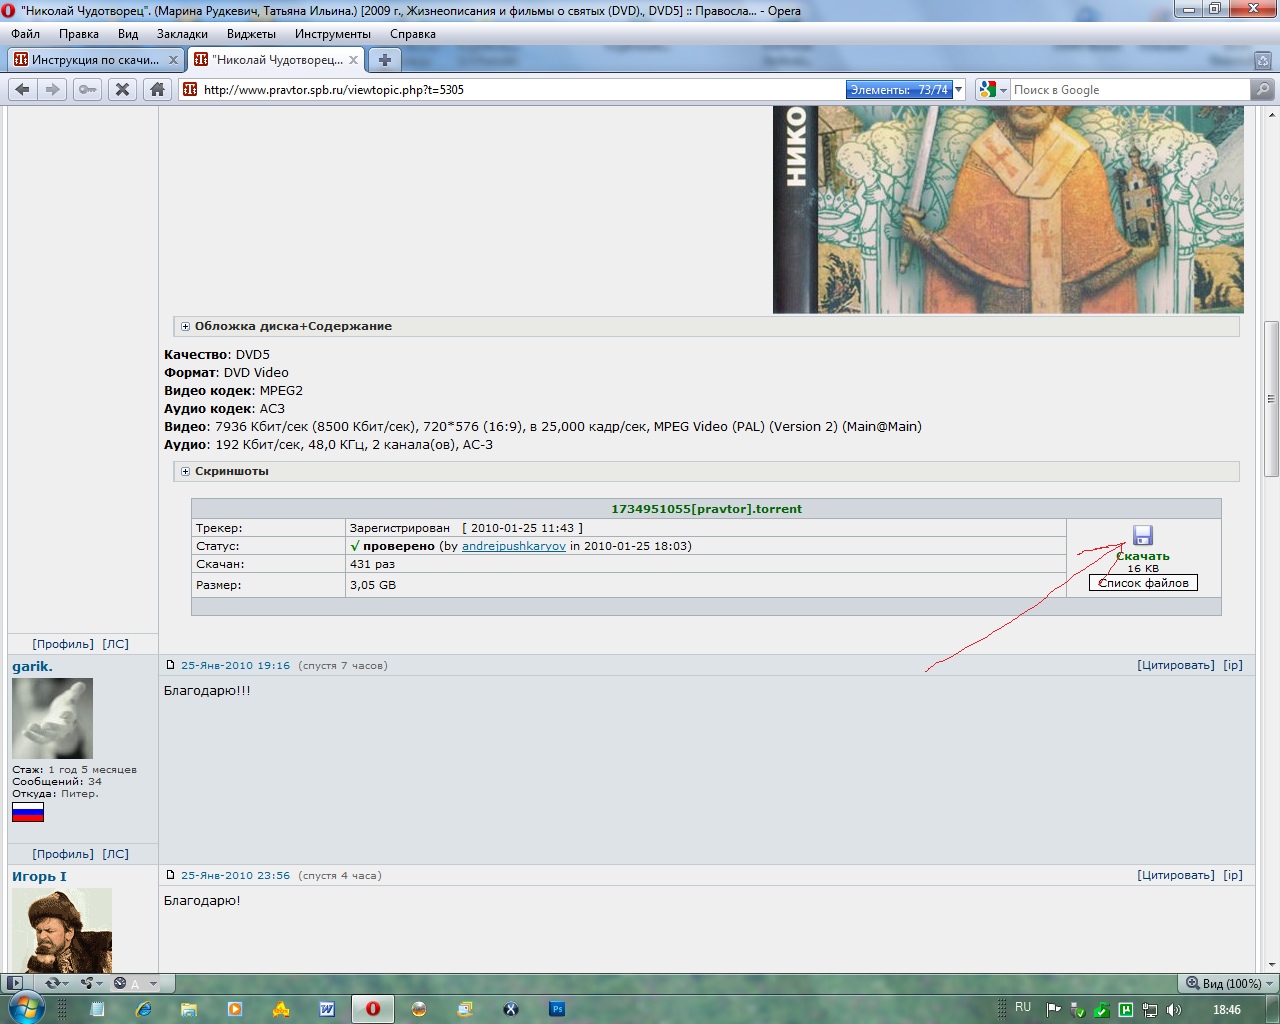The image size is (1280, 1024).
Task: Open address bar elements dropdown arrow
Action: [958, 89]
